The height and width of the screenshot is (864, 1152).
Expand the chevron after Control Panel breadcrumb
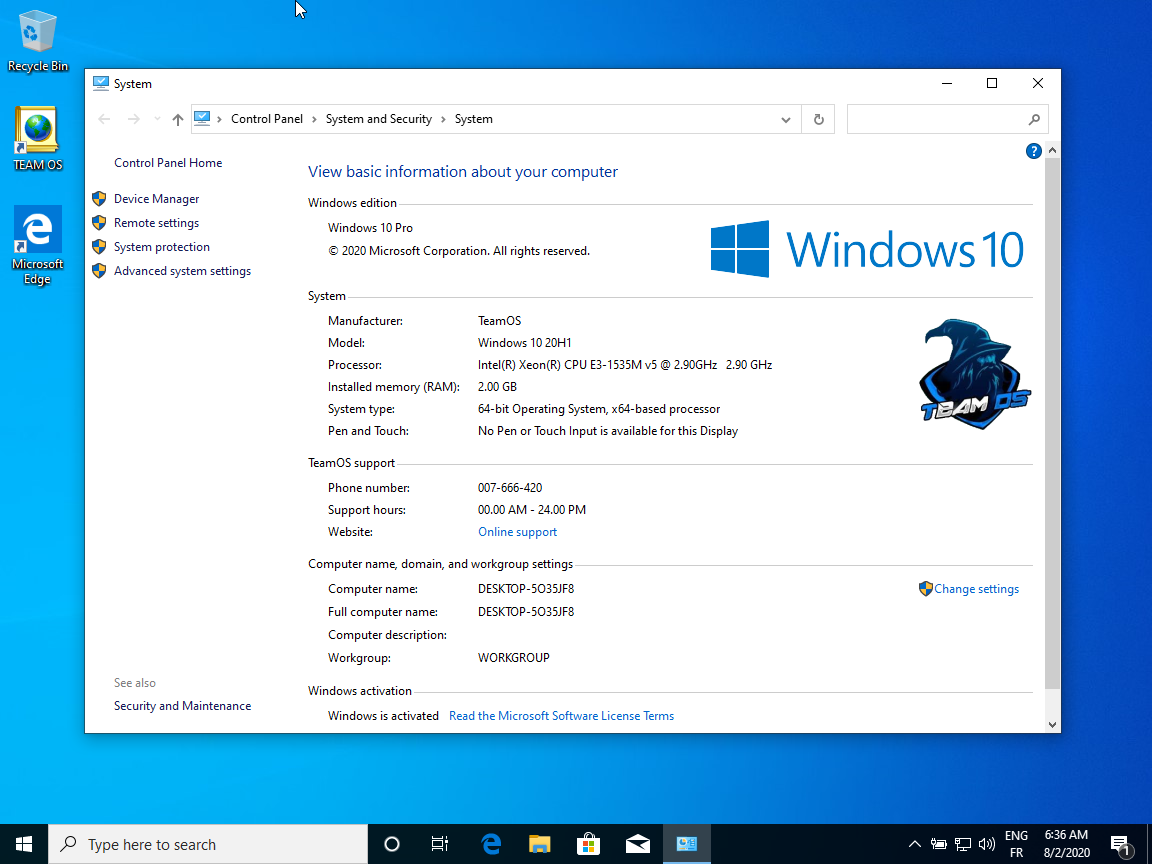pos(314,119)
